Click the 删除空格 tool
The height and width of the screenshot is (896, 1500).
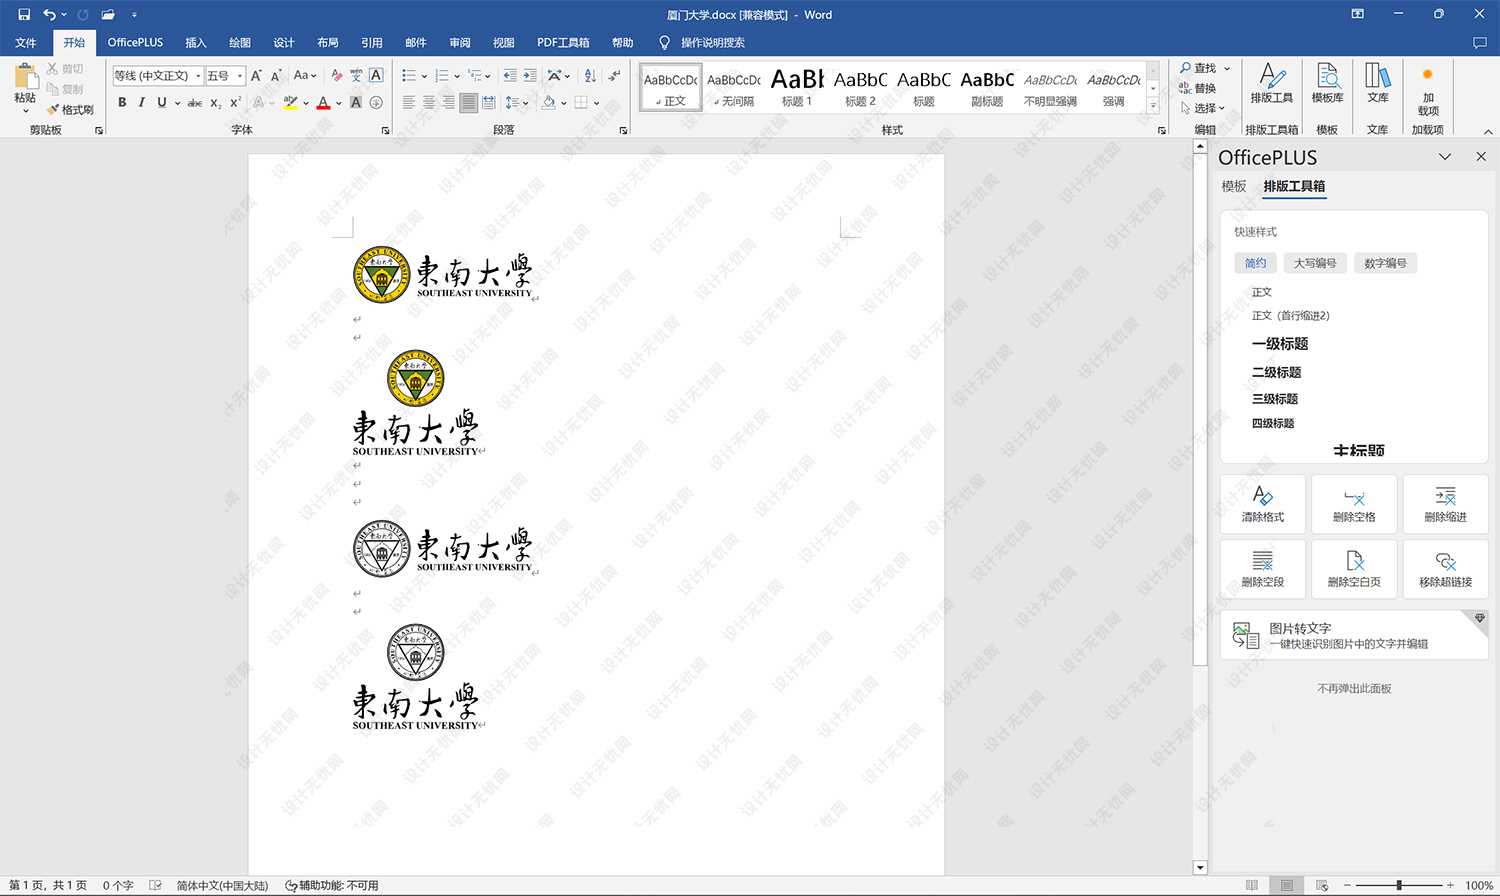point(1354,504)
